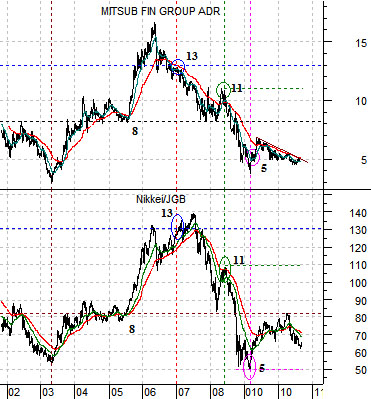The width and height of the screenshot is (371, 399).
Task: Click the 100 value on Nikkei/JGB axis
Action: coord(357,283)
